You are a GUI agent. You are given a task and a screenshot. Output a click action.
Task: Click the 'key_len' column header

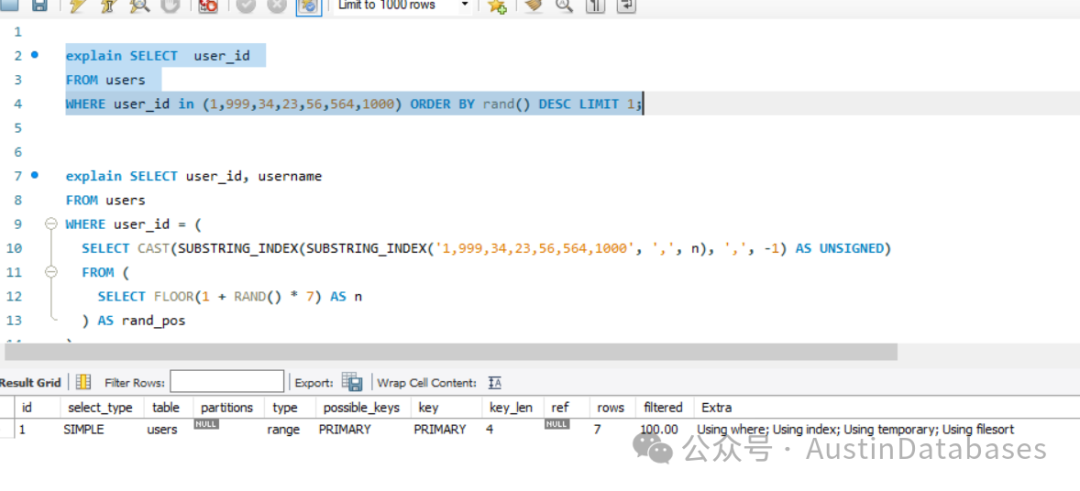click(x=512, y=408)
